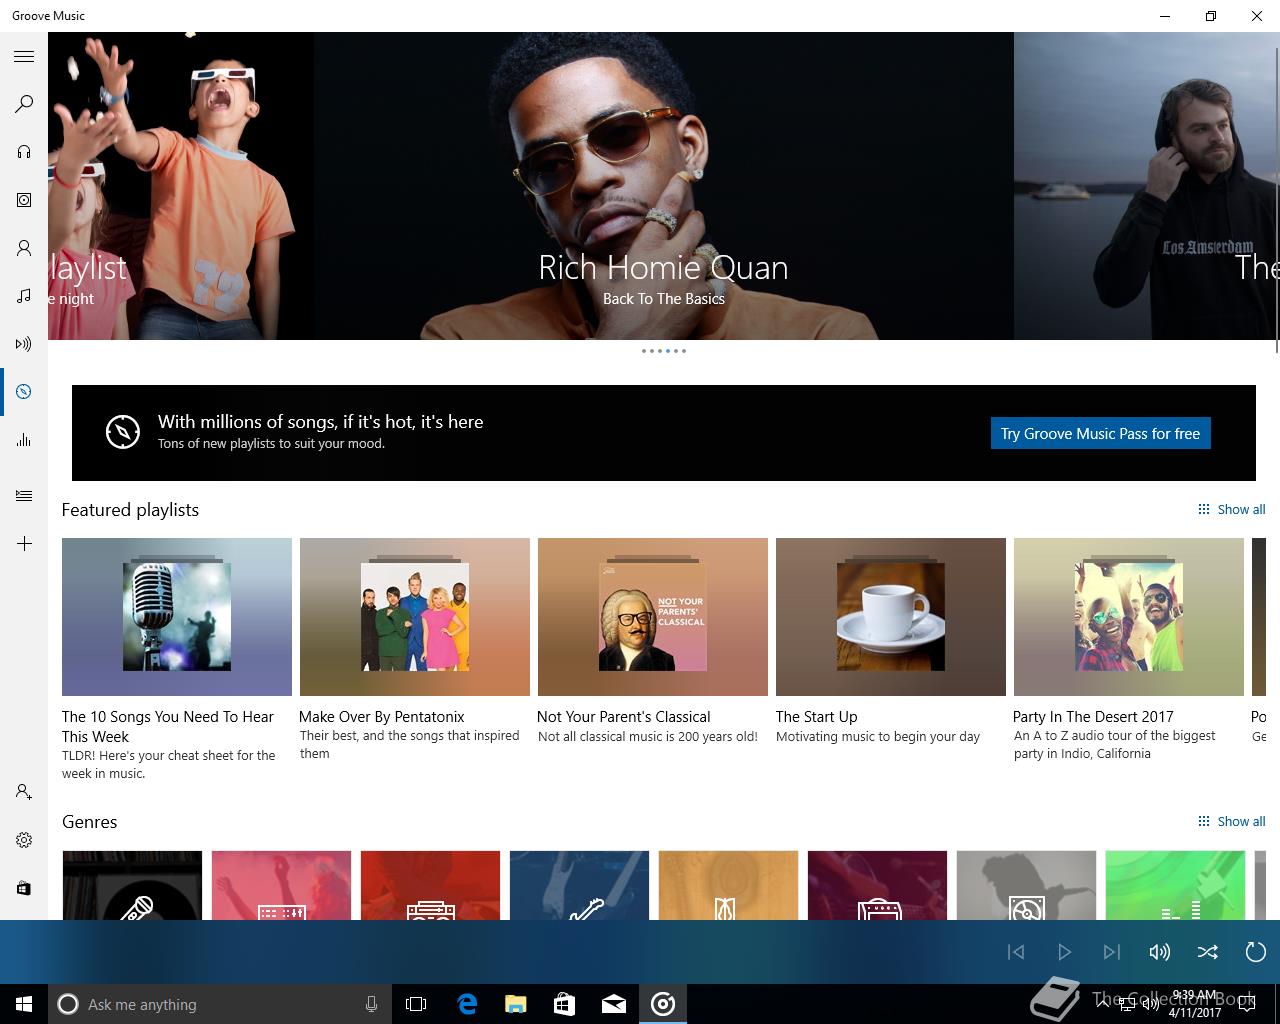Select the Explore compass icon in the sidebar
The height and width of the screenshot is (1024, 1280).
point(24,392)
